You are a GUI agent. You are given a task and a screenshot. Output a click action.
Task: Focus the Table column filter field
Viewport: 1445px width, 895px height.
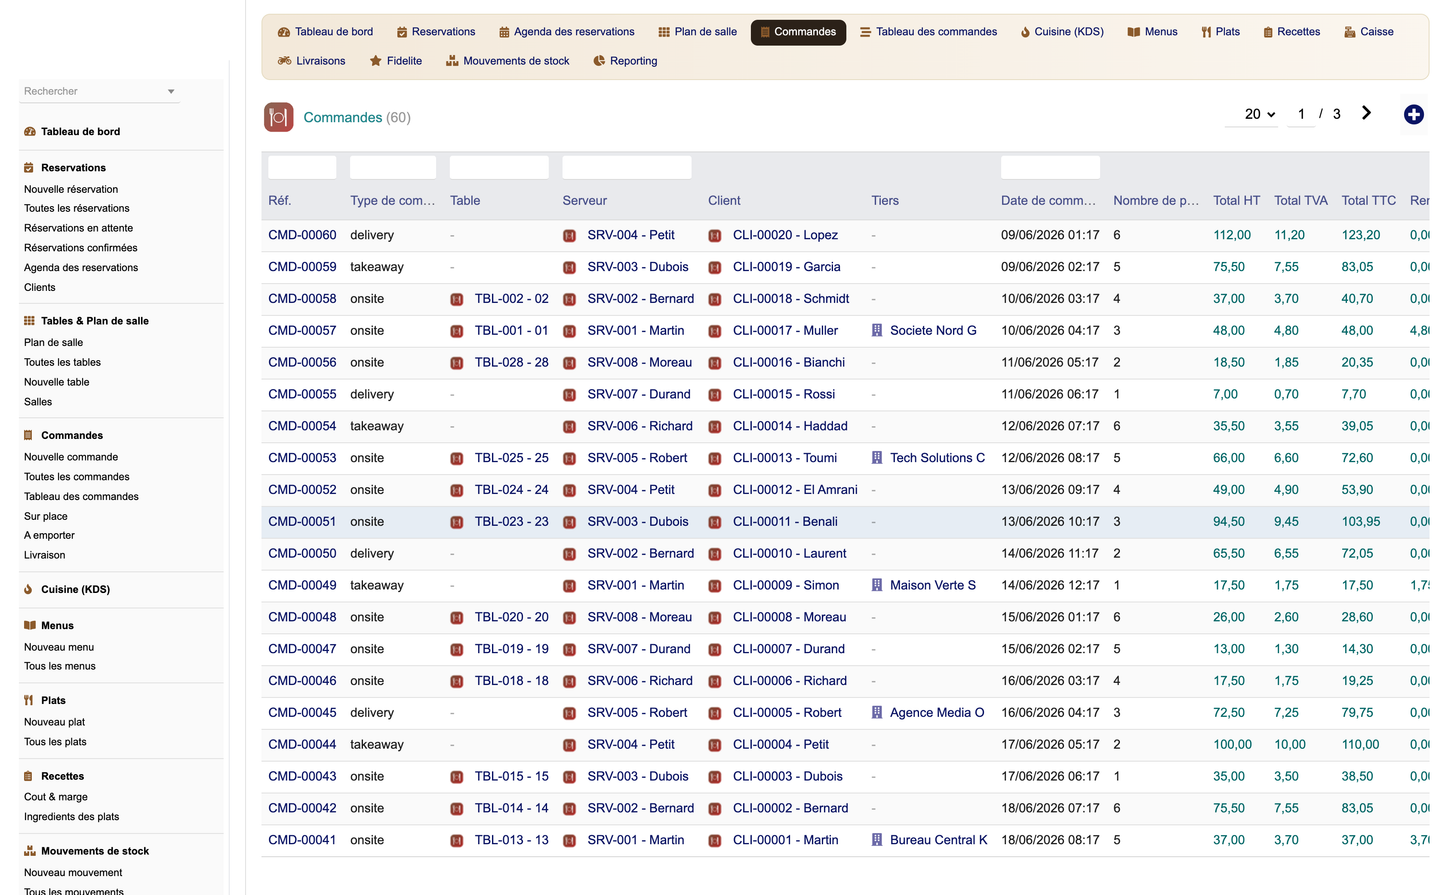499,168
